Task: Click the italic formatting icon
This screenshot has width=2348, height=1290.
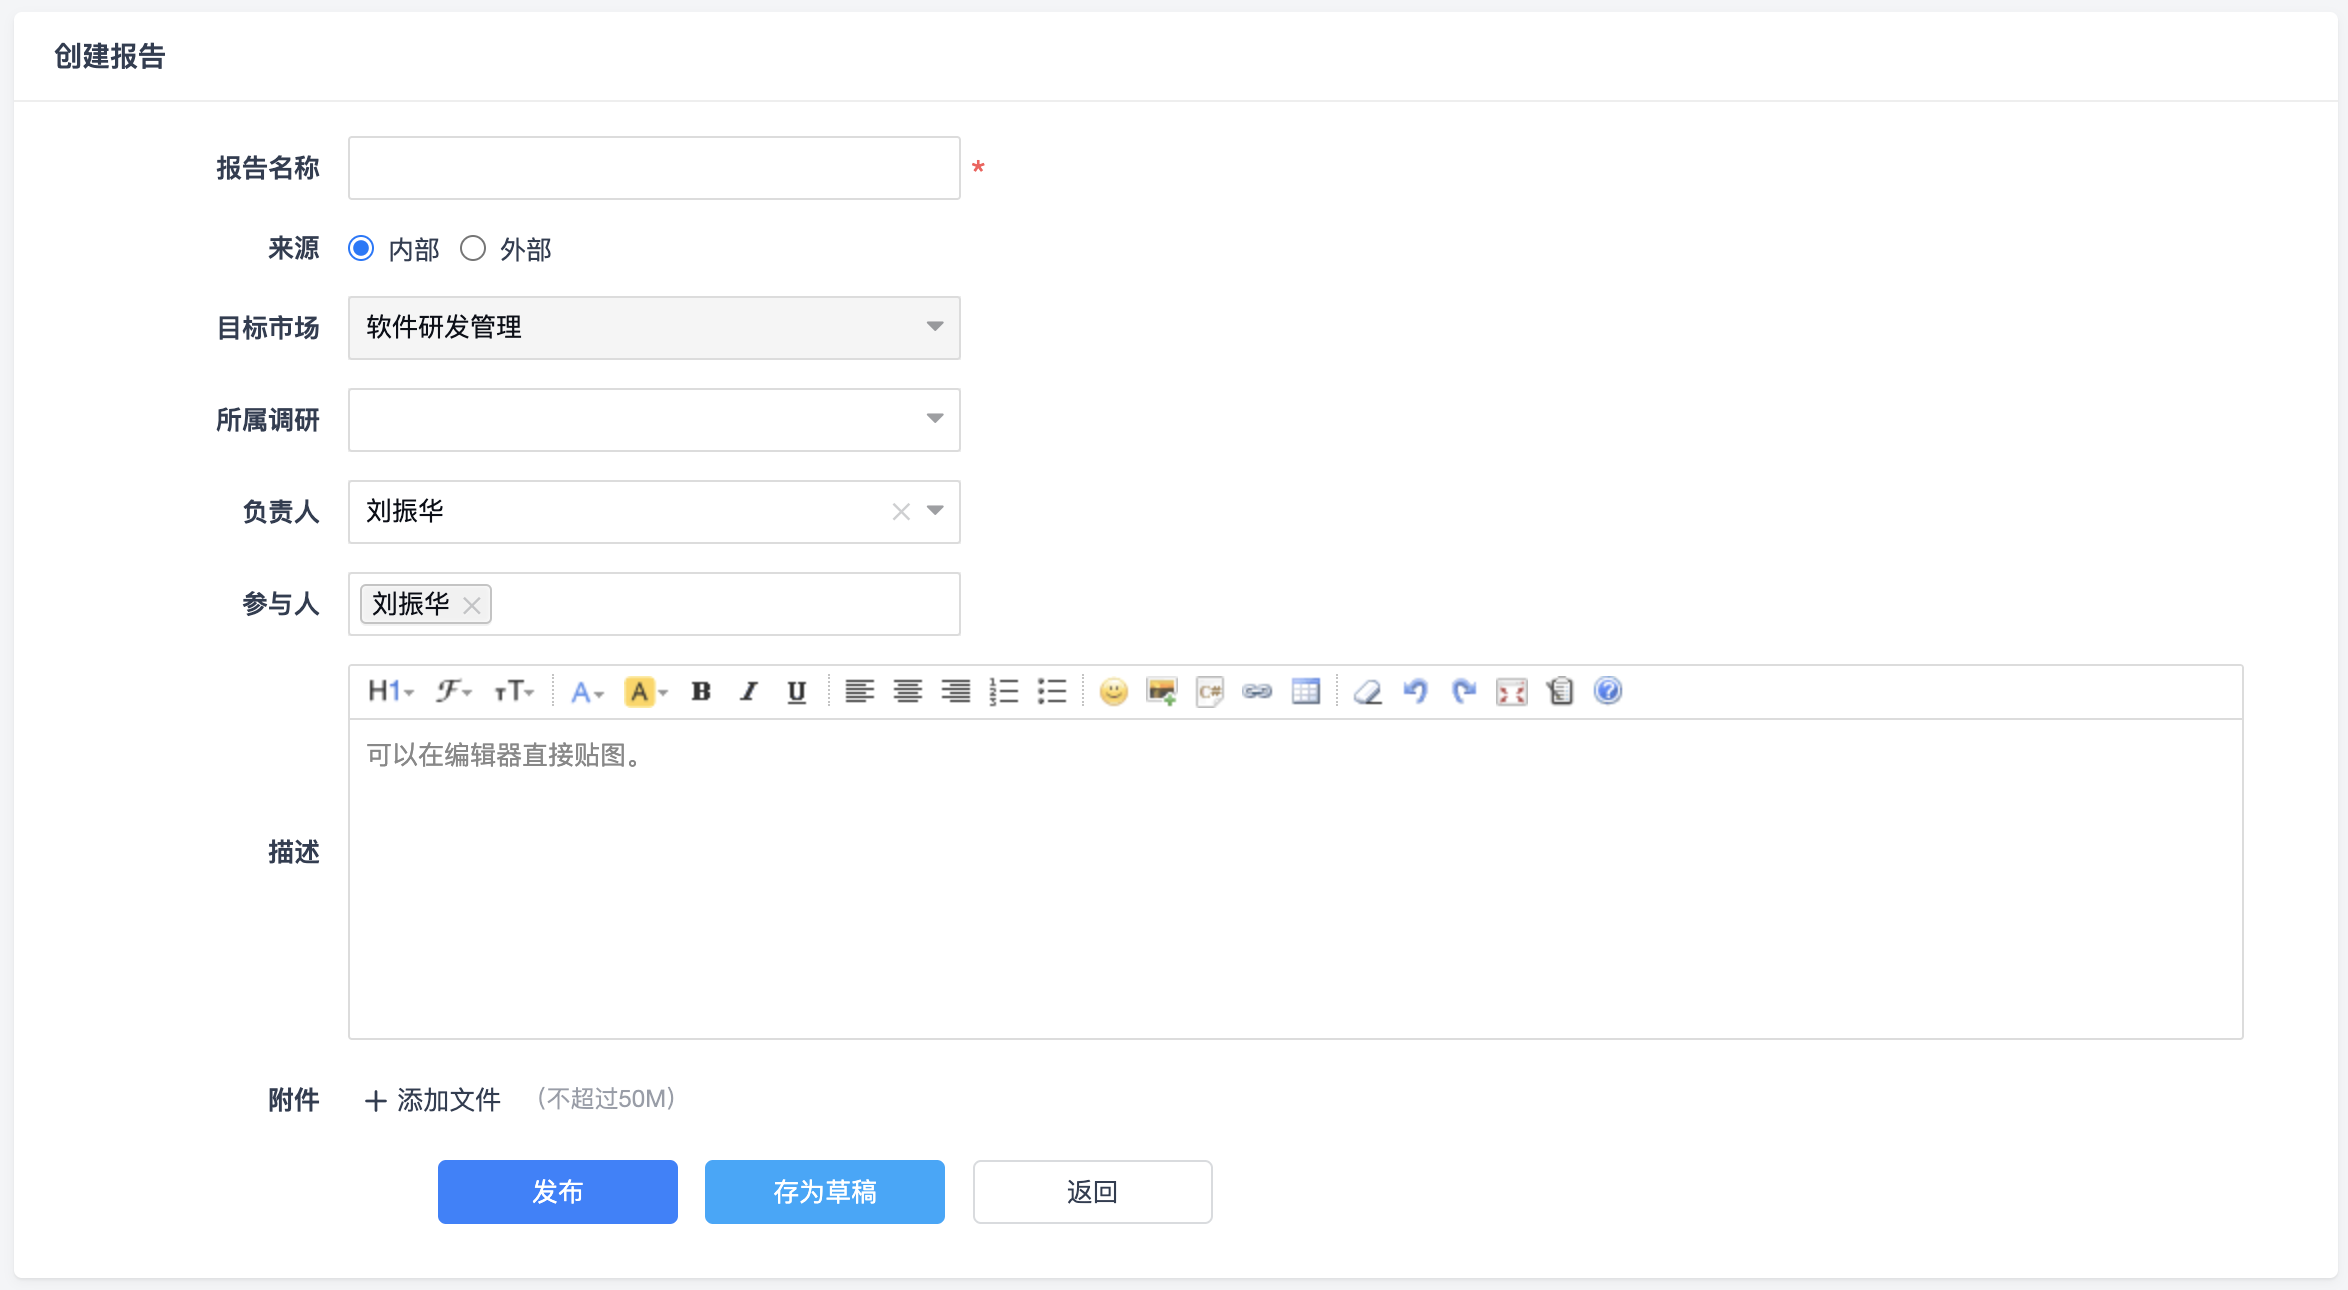Action: 749,691
